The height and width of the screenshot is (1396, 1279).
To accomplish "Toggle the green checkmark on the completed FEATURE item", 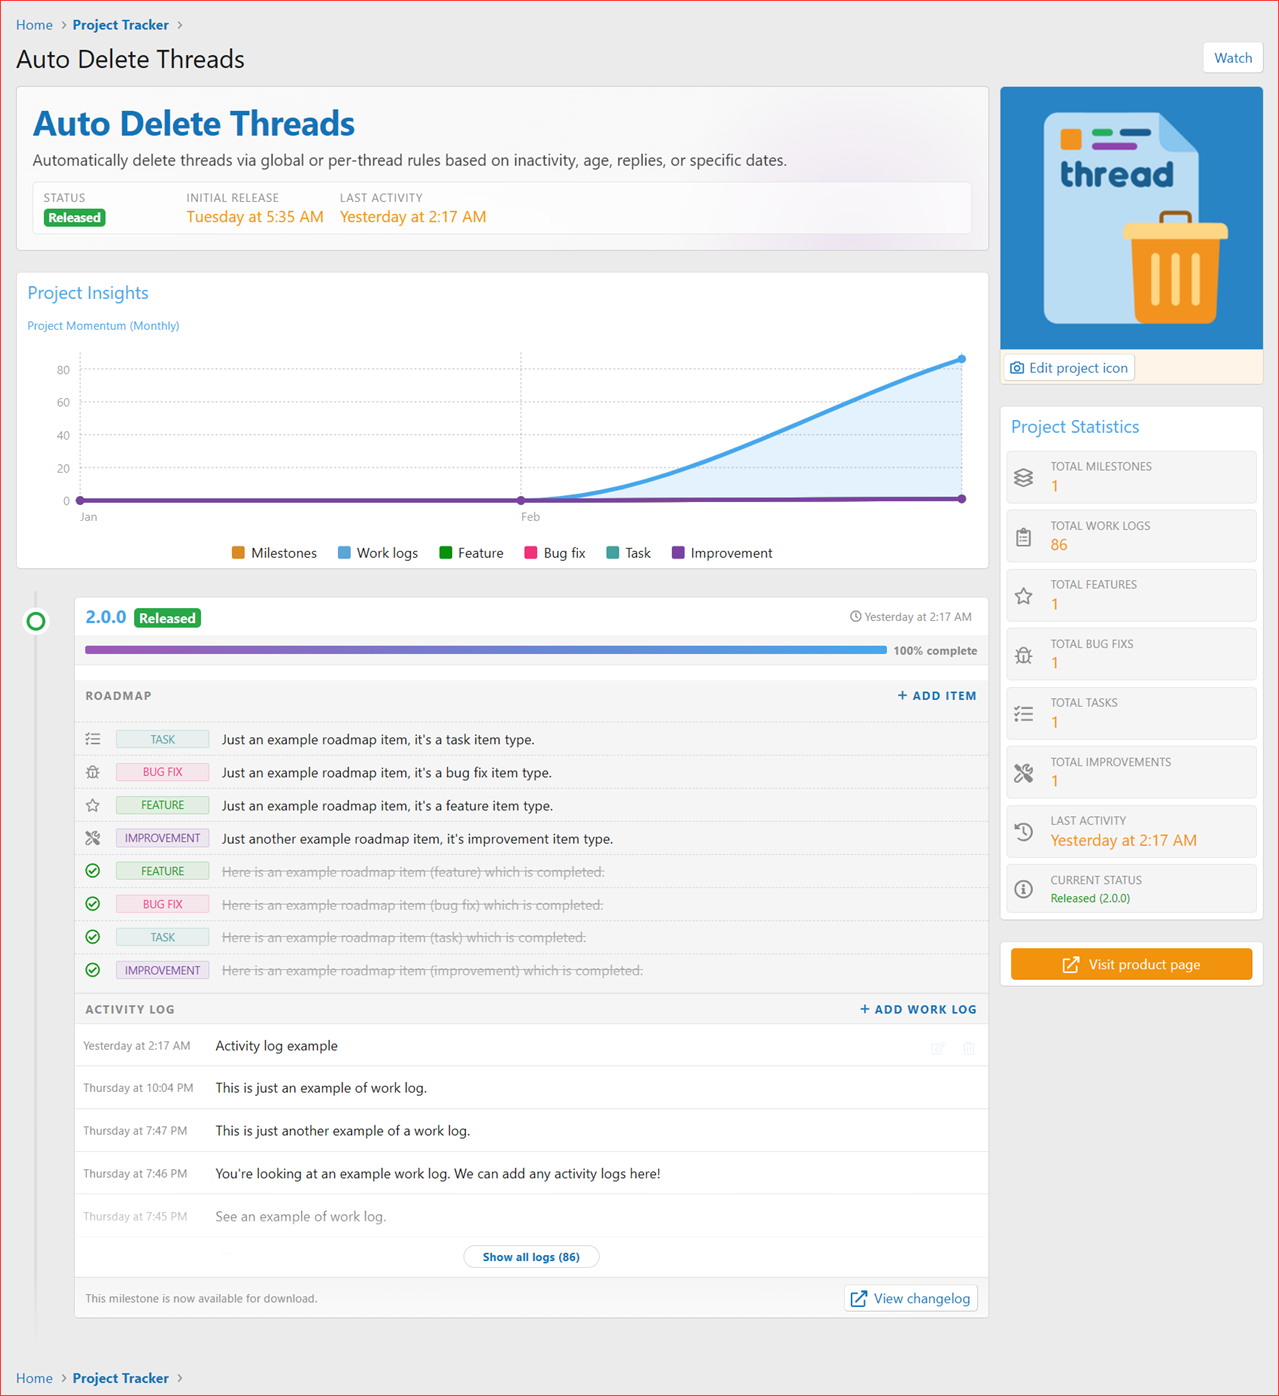I will (93, 870).
